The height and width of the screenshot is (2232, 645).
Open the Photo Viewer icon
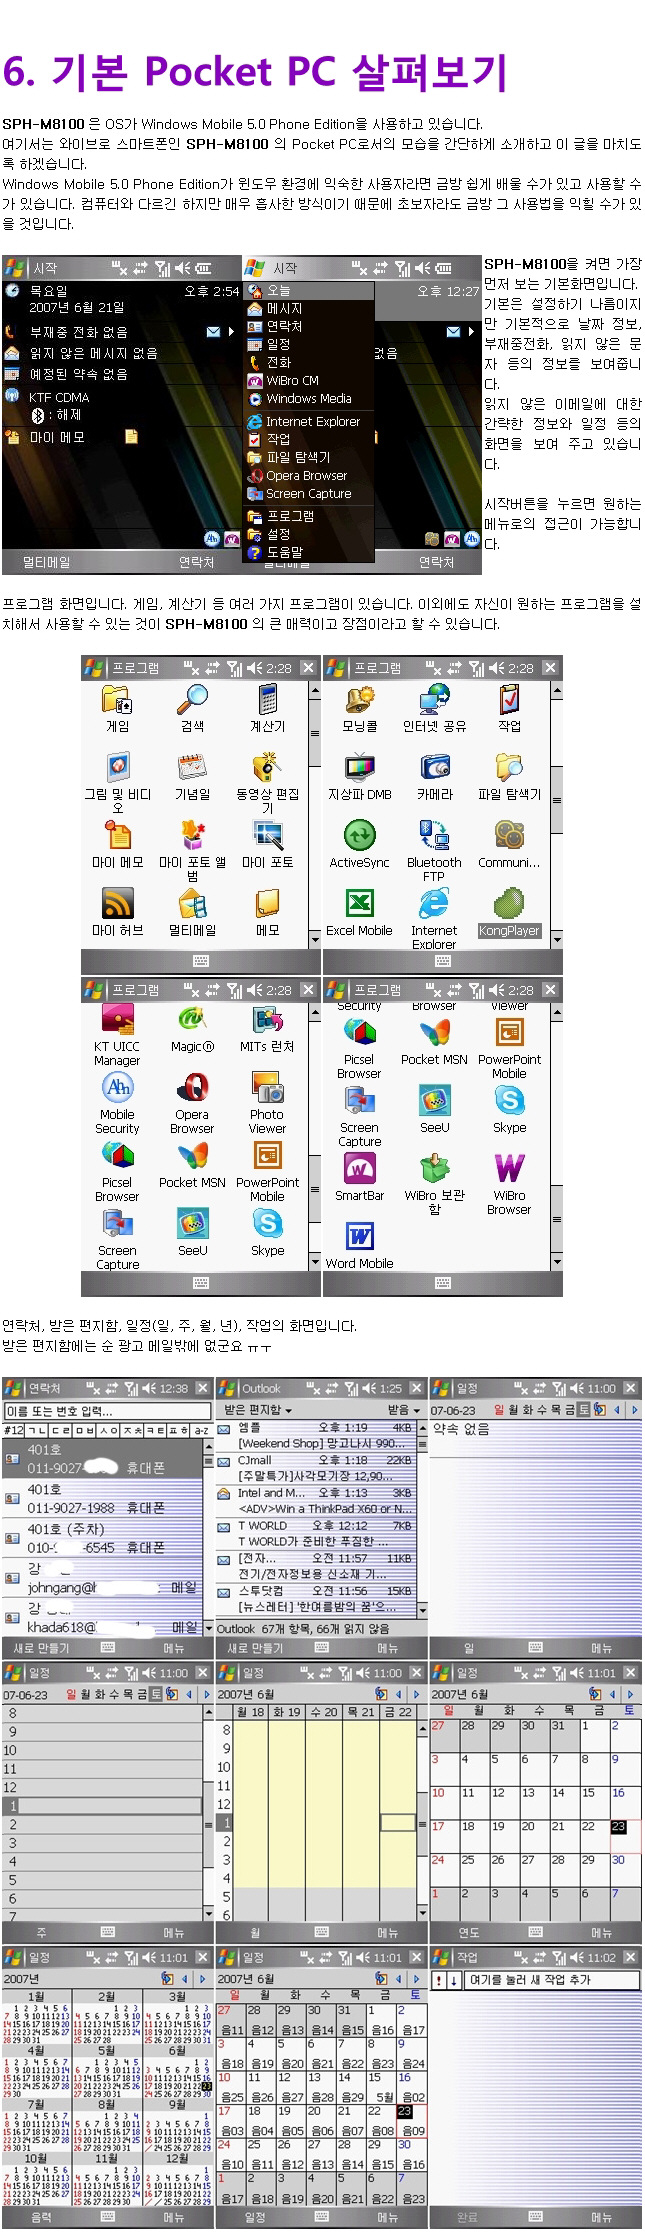(x=267, y=1088)
